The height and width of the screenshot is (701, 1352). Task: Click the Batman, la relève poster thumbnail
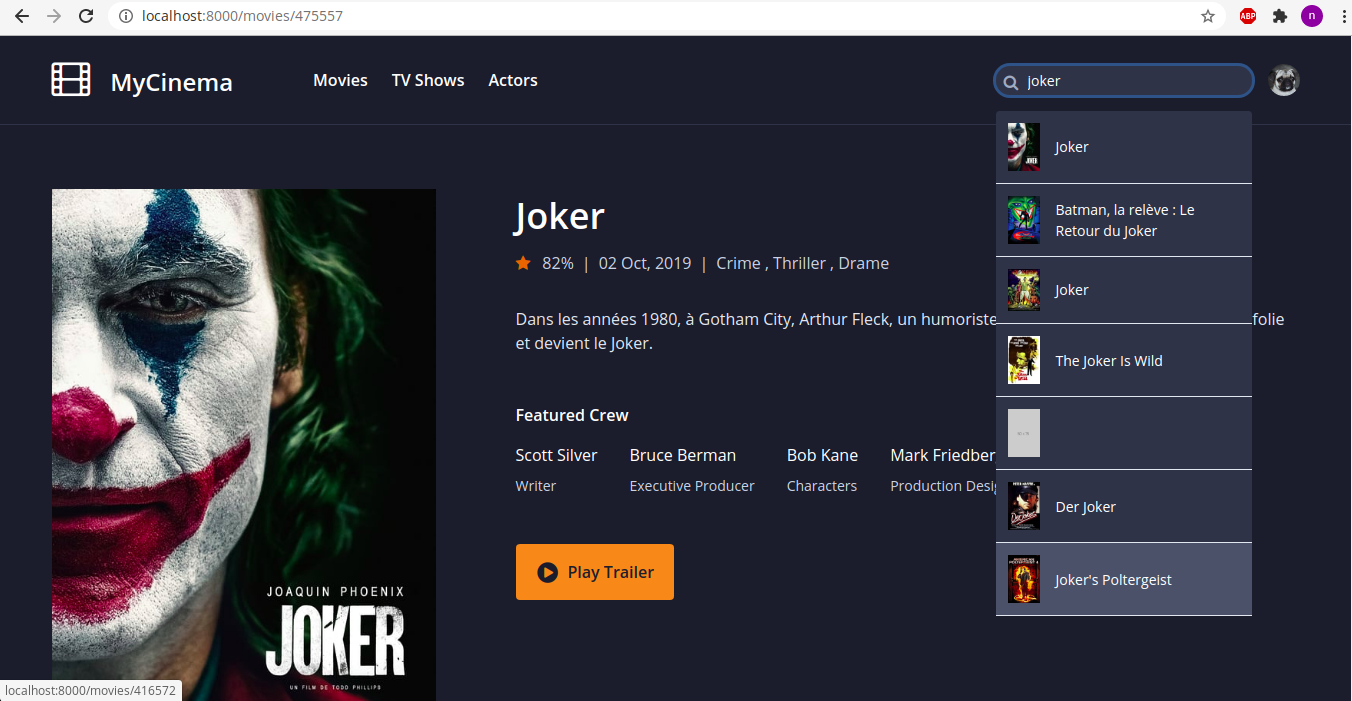[1024, 220]
